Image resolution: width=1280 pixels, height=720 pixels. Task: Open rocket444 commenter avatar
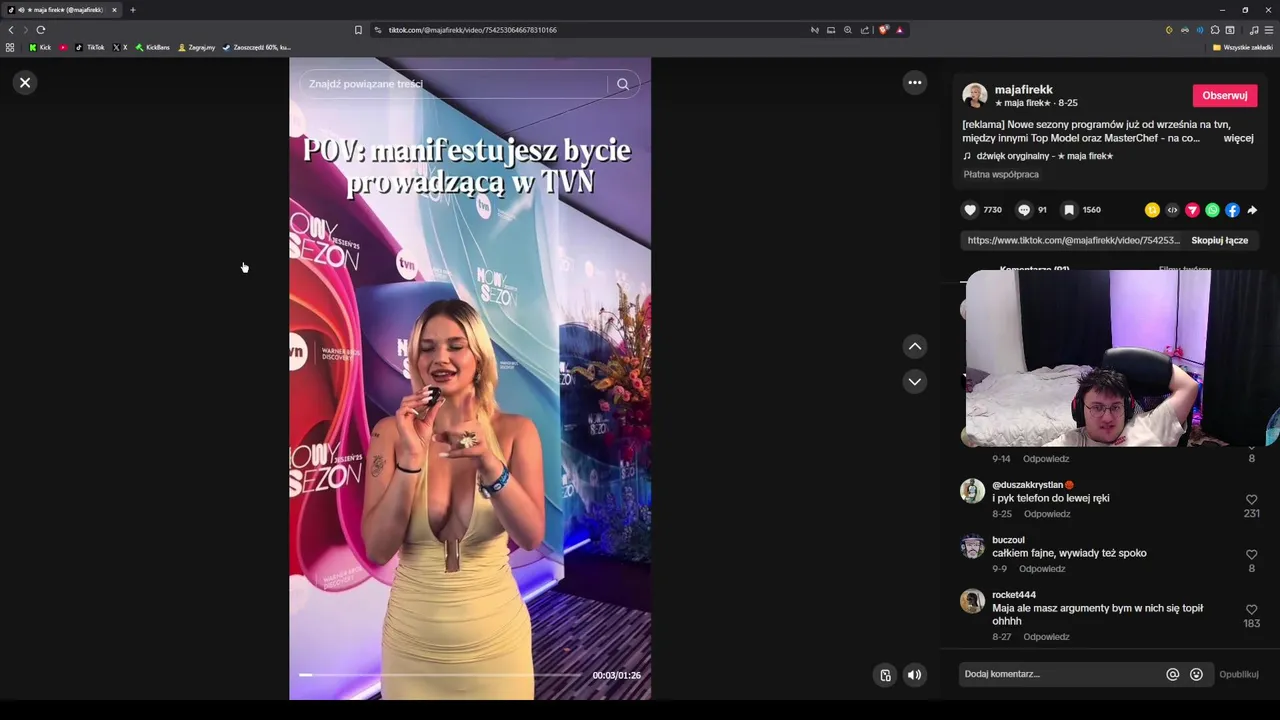pyautogui.click(x=973, y=601)
